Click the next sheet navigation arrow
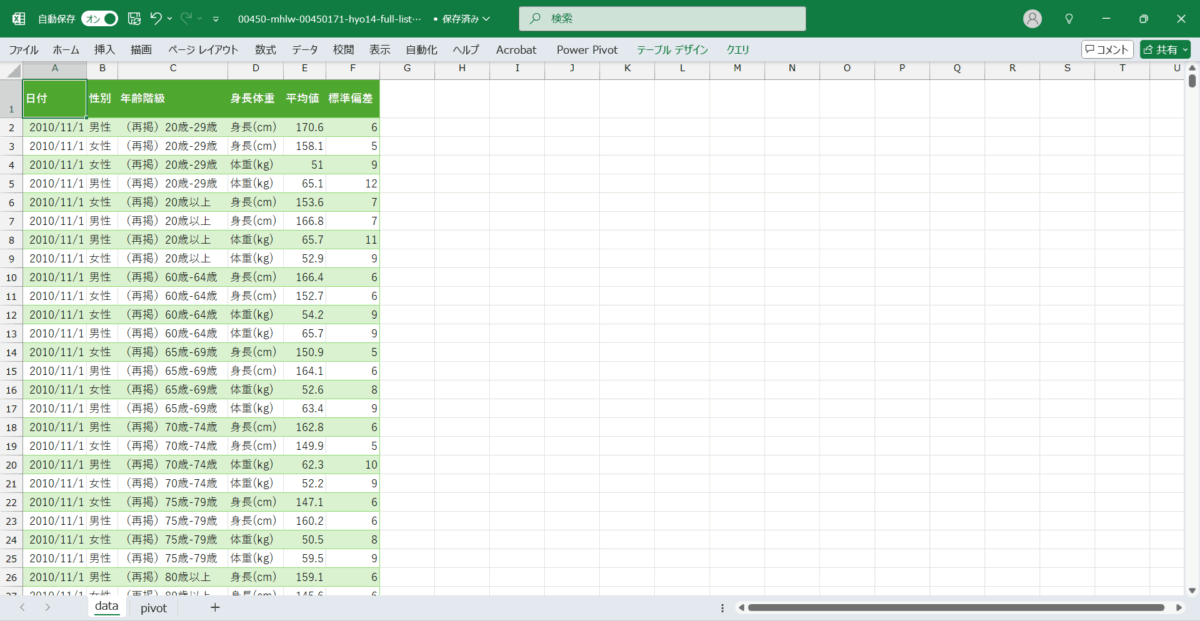This screenshot has height=621, width=1200. tap(47, 607)
